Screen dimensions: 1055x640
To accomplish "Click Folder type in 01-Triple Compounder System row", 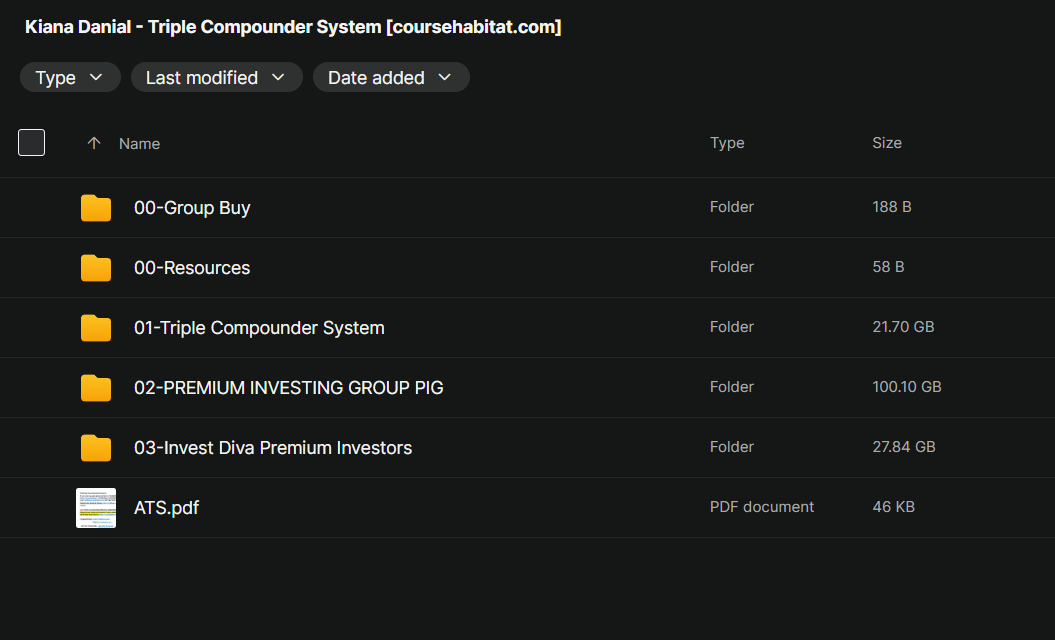I will tap(732, 326).
